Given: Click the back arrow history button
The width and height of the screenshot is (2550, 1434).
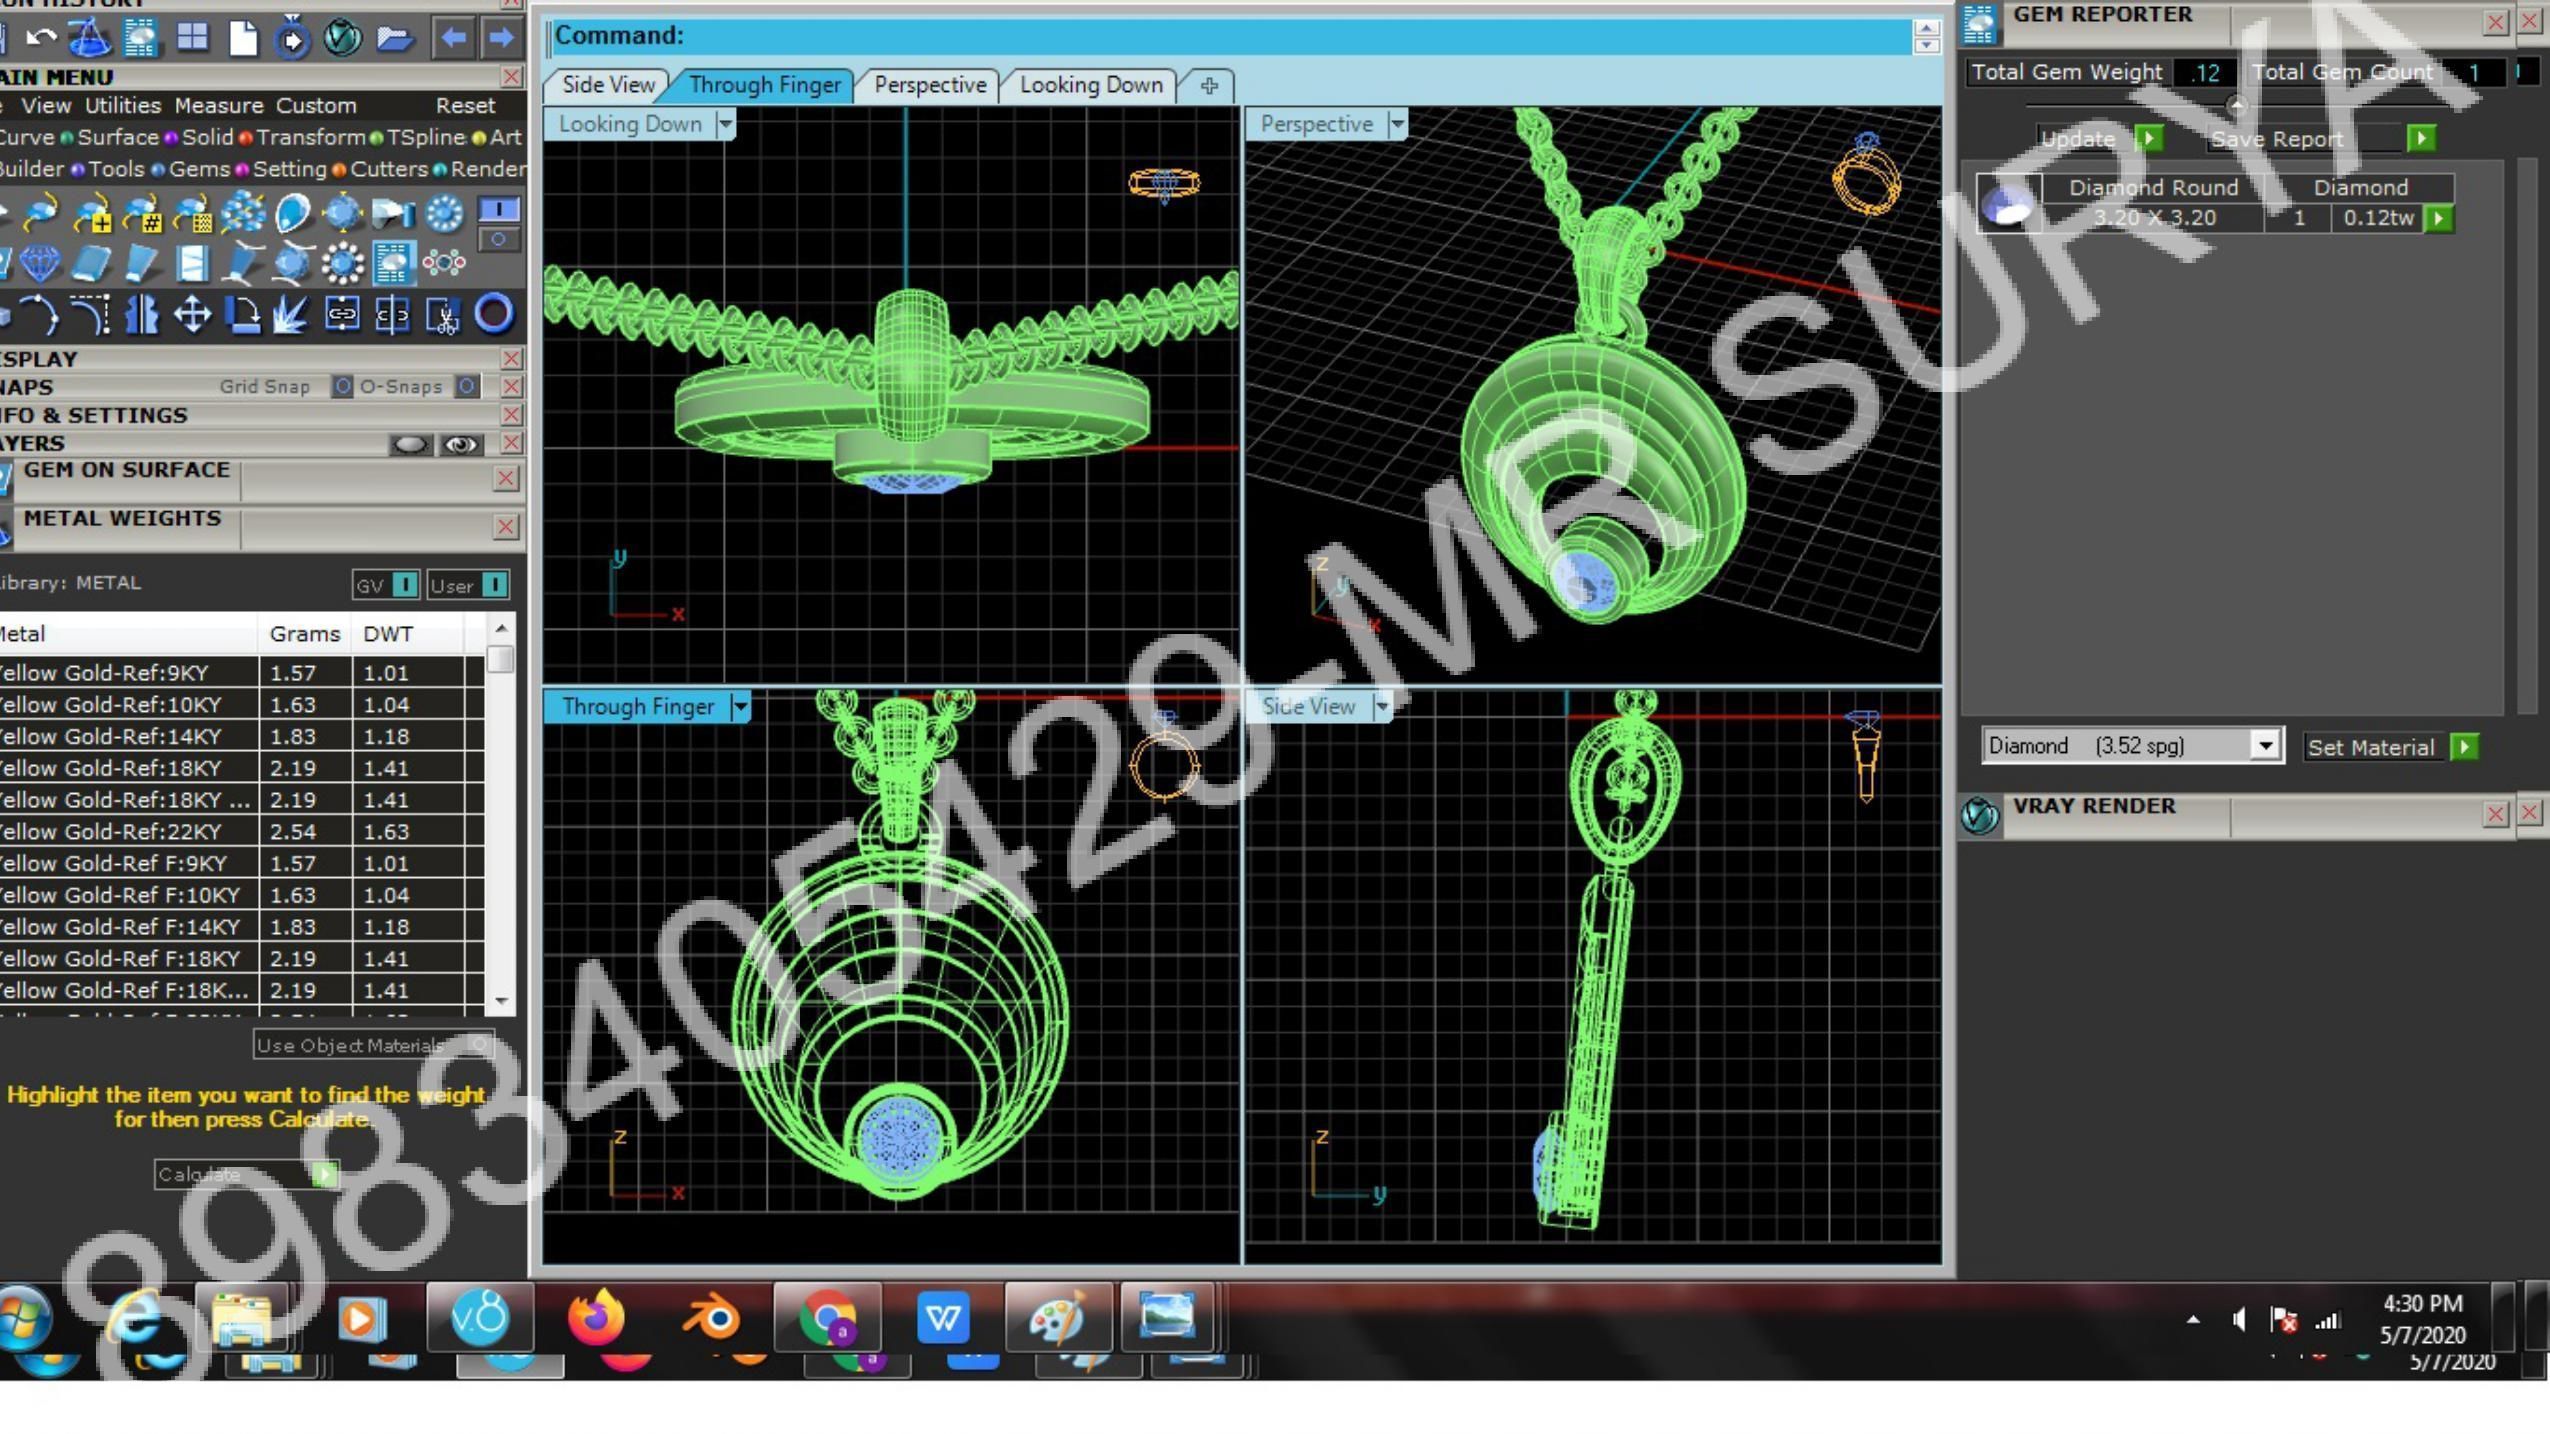Looking at the screenshot, I should pyautogui.click(x=453, y=38).
